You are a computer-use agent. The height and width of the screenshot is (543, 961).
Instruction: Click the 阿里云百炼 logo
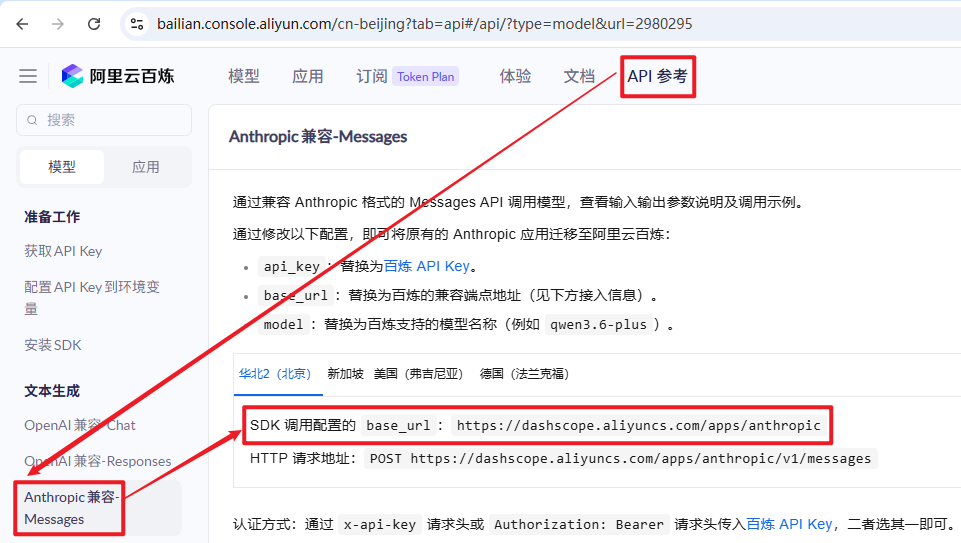tap(118, 76)
